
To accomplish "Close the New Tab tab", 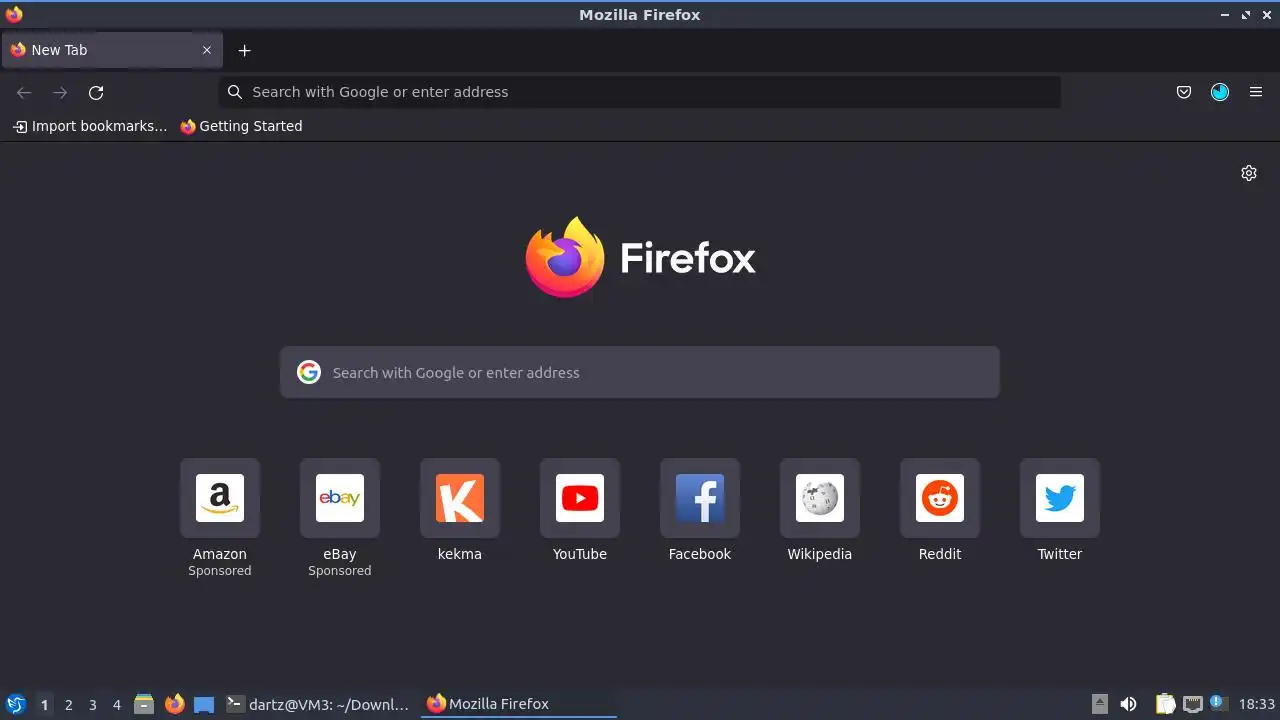I will click(x=207, y=50).
